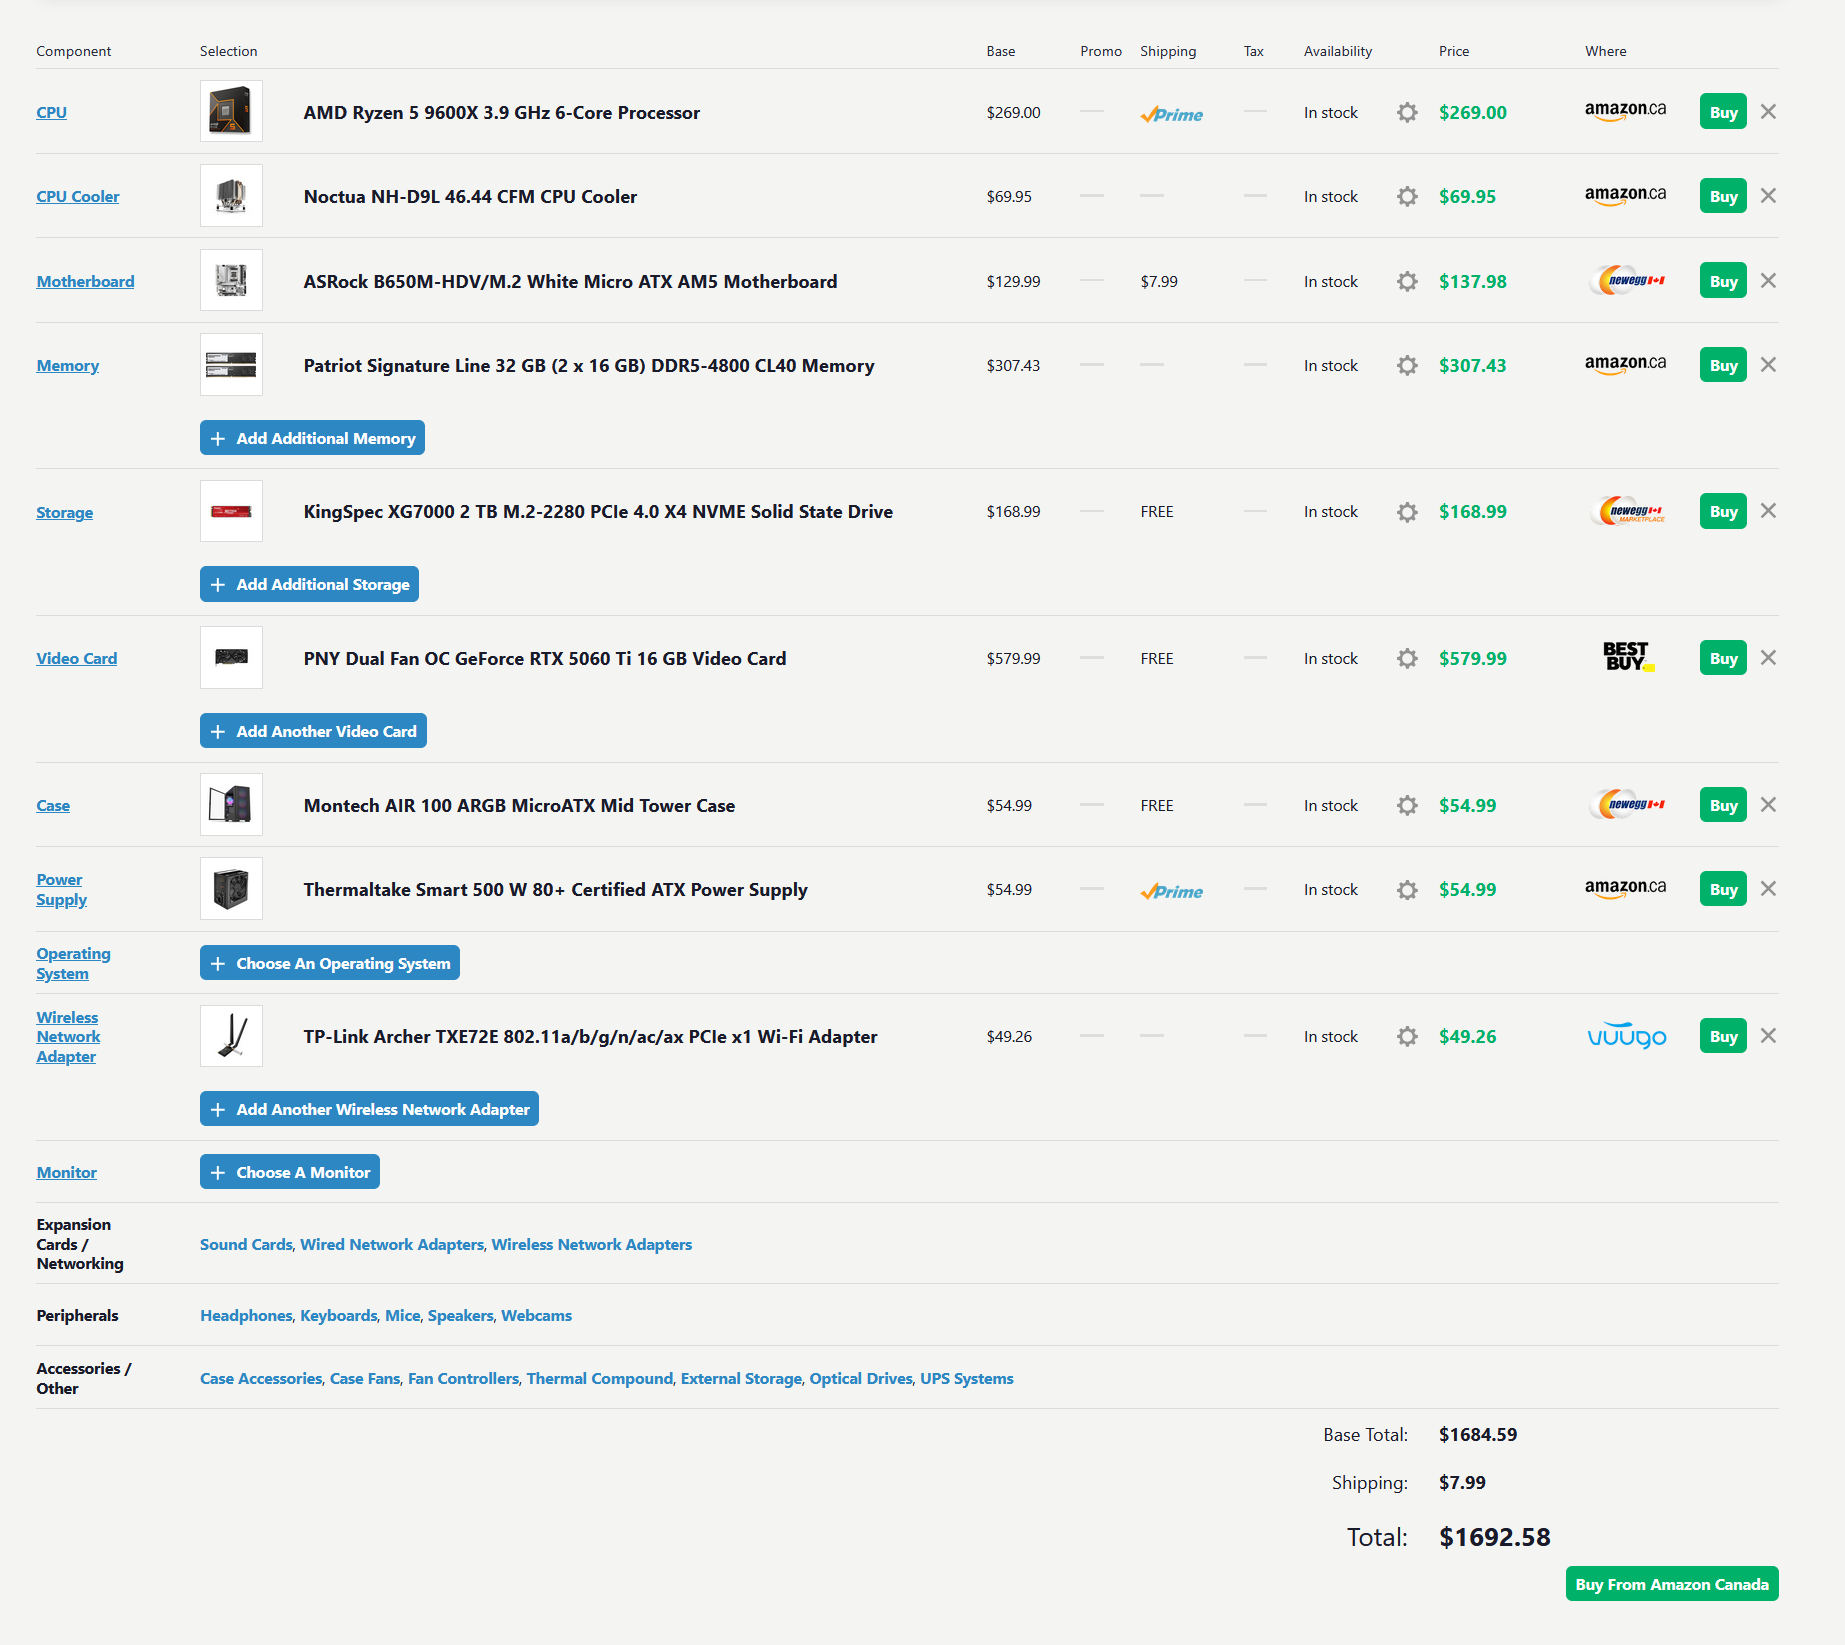Click Add Another Wireless Network Adapter
This screenshot has width=1845, height=1645.
[x=369, y=1109]
